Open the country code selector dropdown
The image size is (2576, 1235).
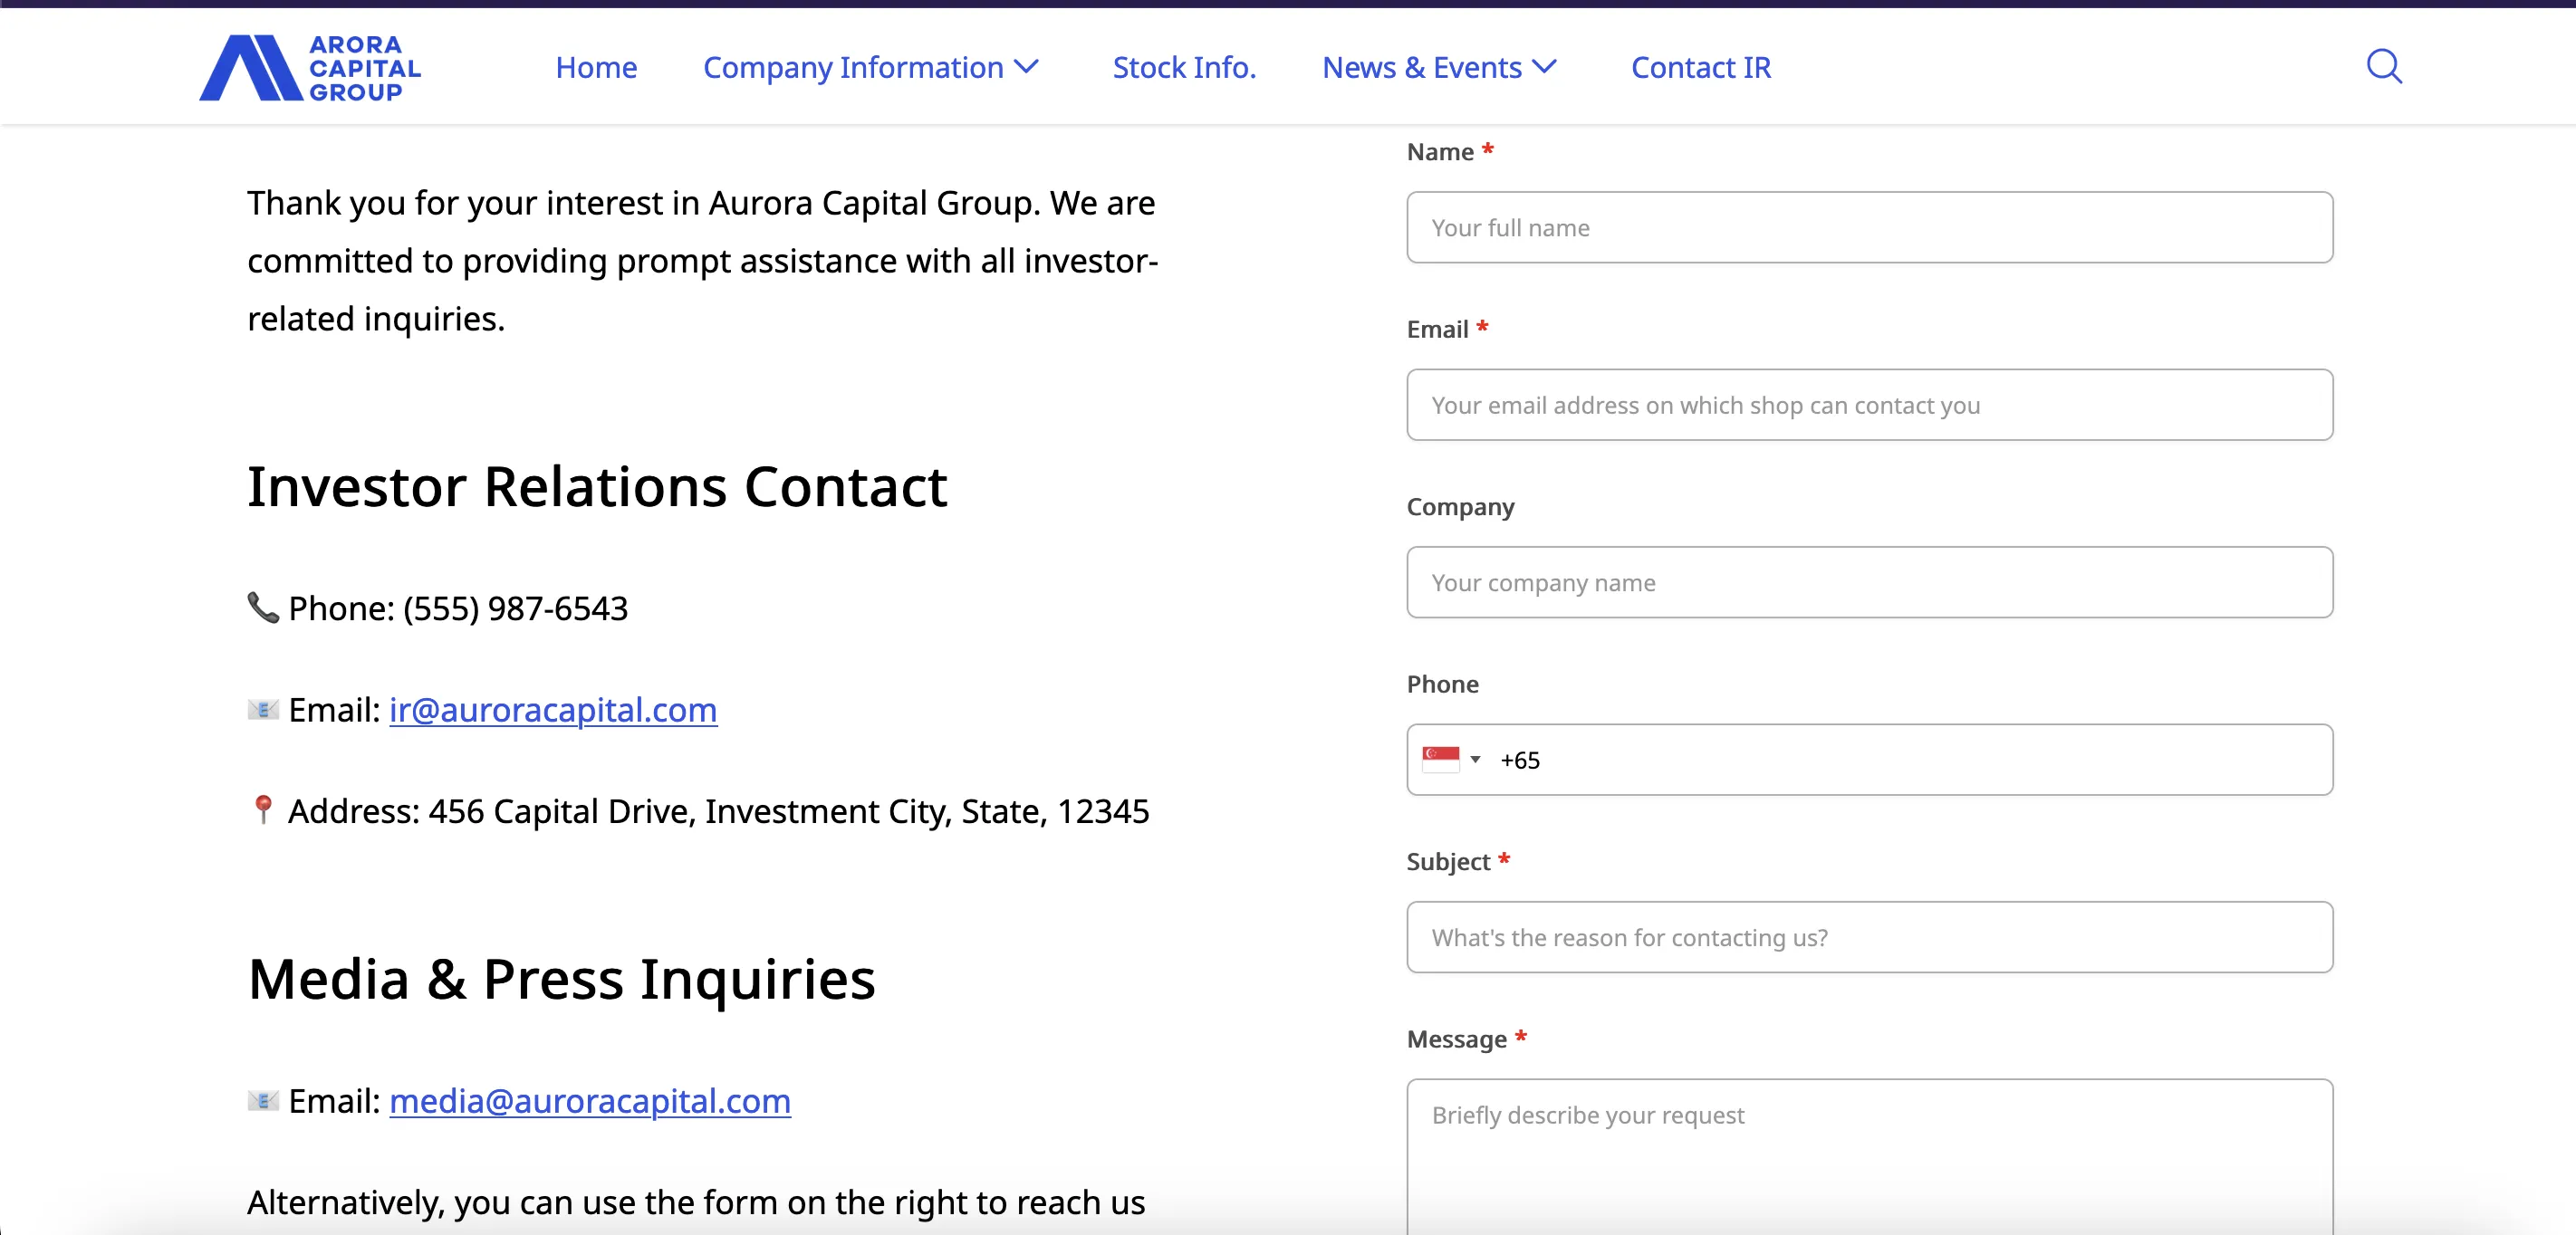tap(1451, 759)
